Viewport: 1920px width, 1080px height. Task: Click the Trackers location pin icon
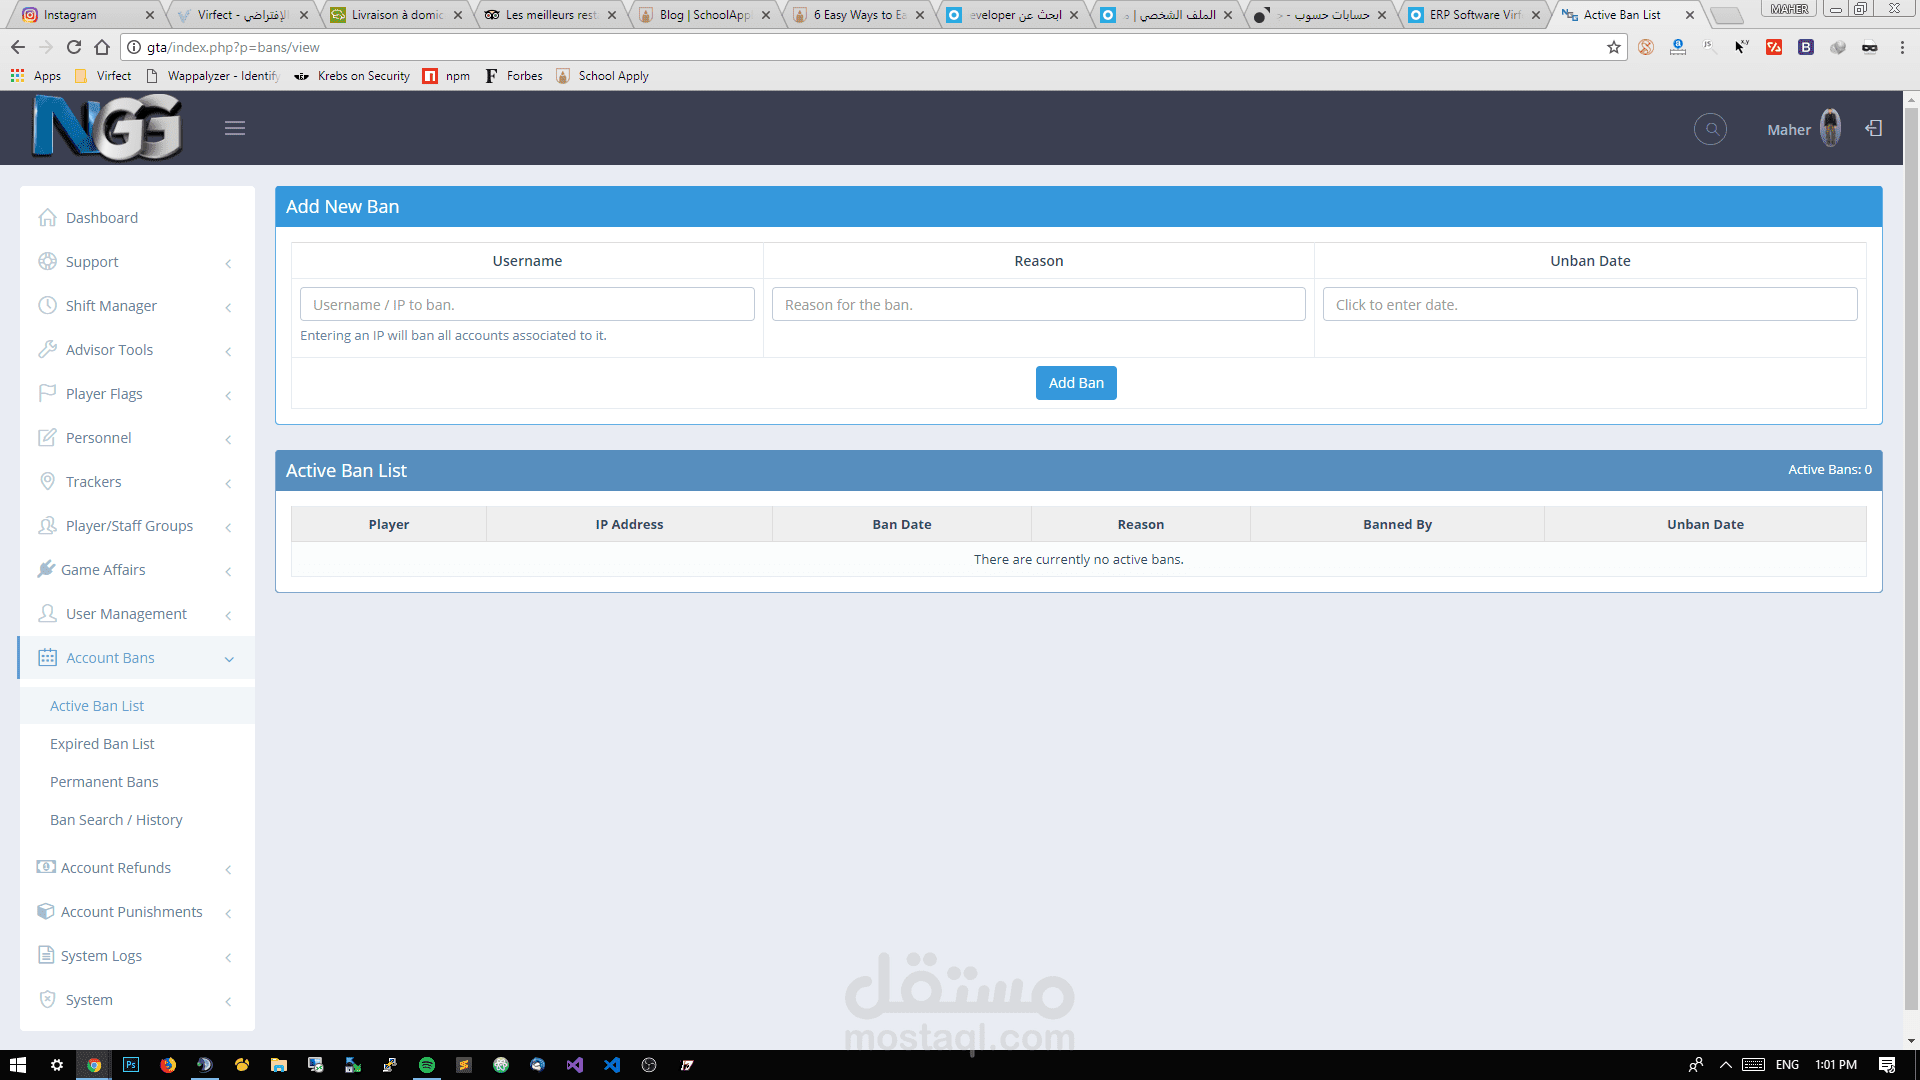pos(47,481)
